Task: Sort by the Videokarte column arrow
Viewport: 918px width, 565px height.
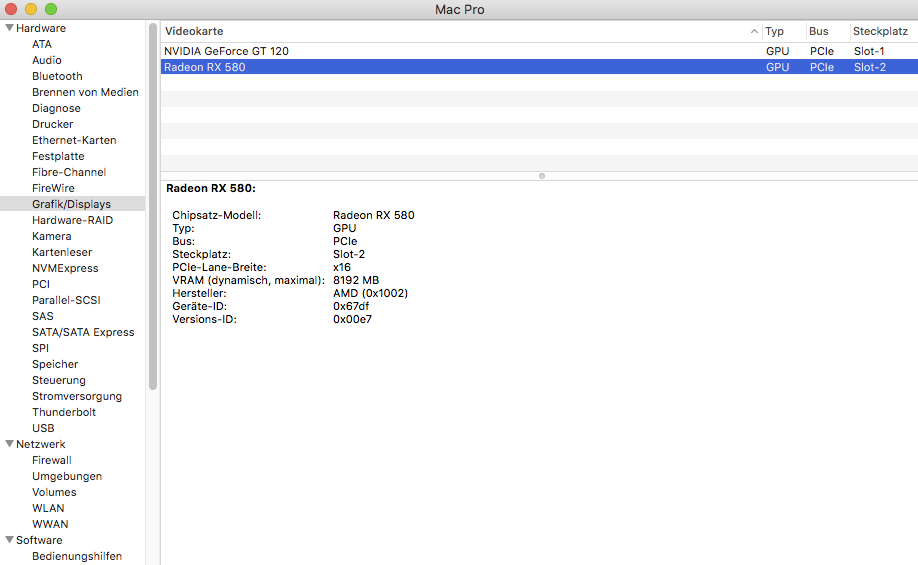Action: point(754,32)
